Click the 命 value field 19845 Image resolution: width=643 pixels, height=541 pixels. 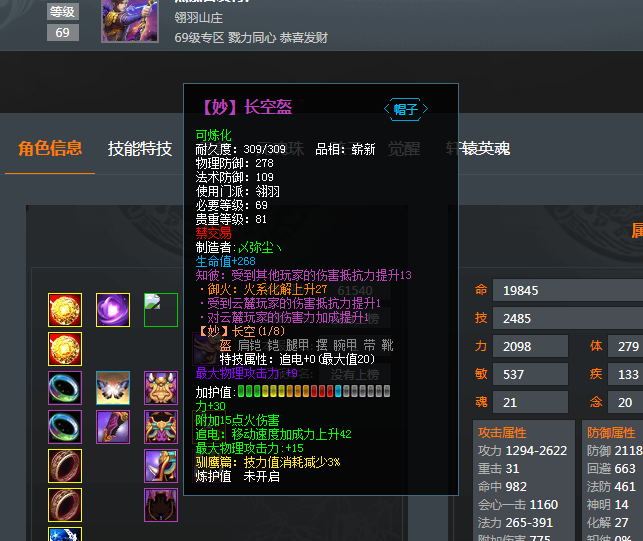(568, 290)
